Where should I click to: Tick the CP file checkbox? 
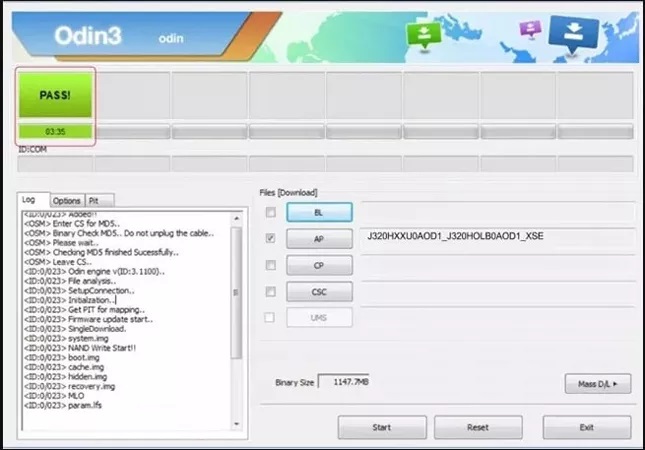tap(271, 265)
